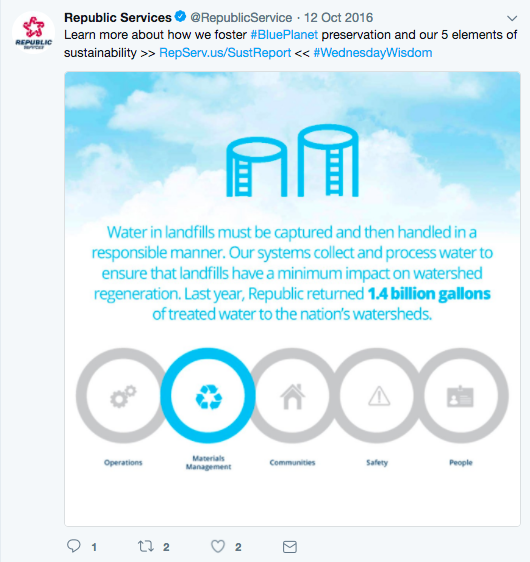Click the @RepublicService handle

click(241, 18)
